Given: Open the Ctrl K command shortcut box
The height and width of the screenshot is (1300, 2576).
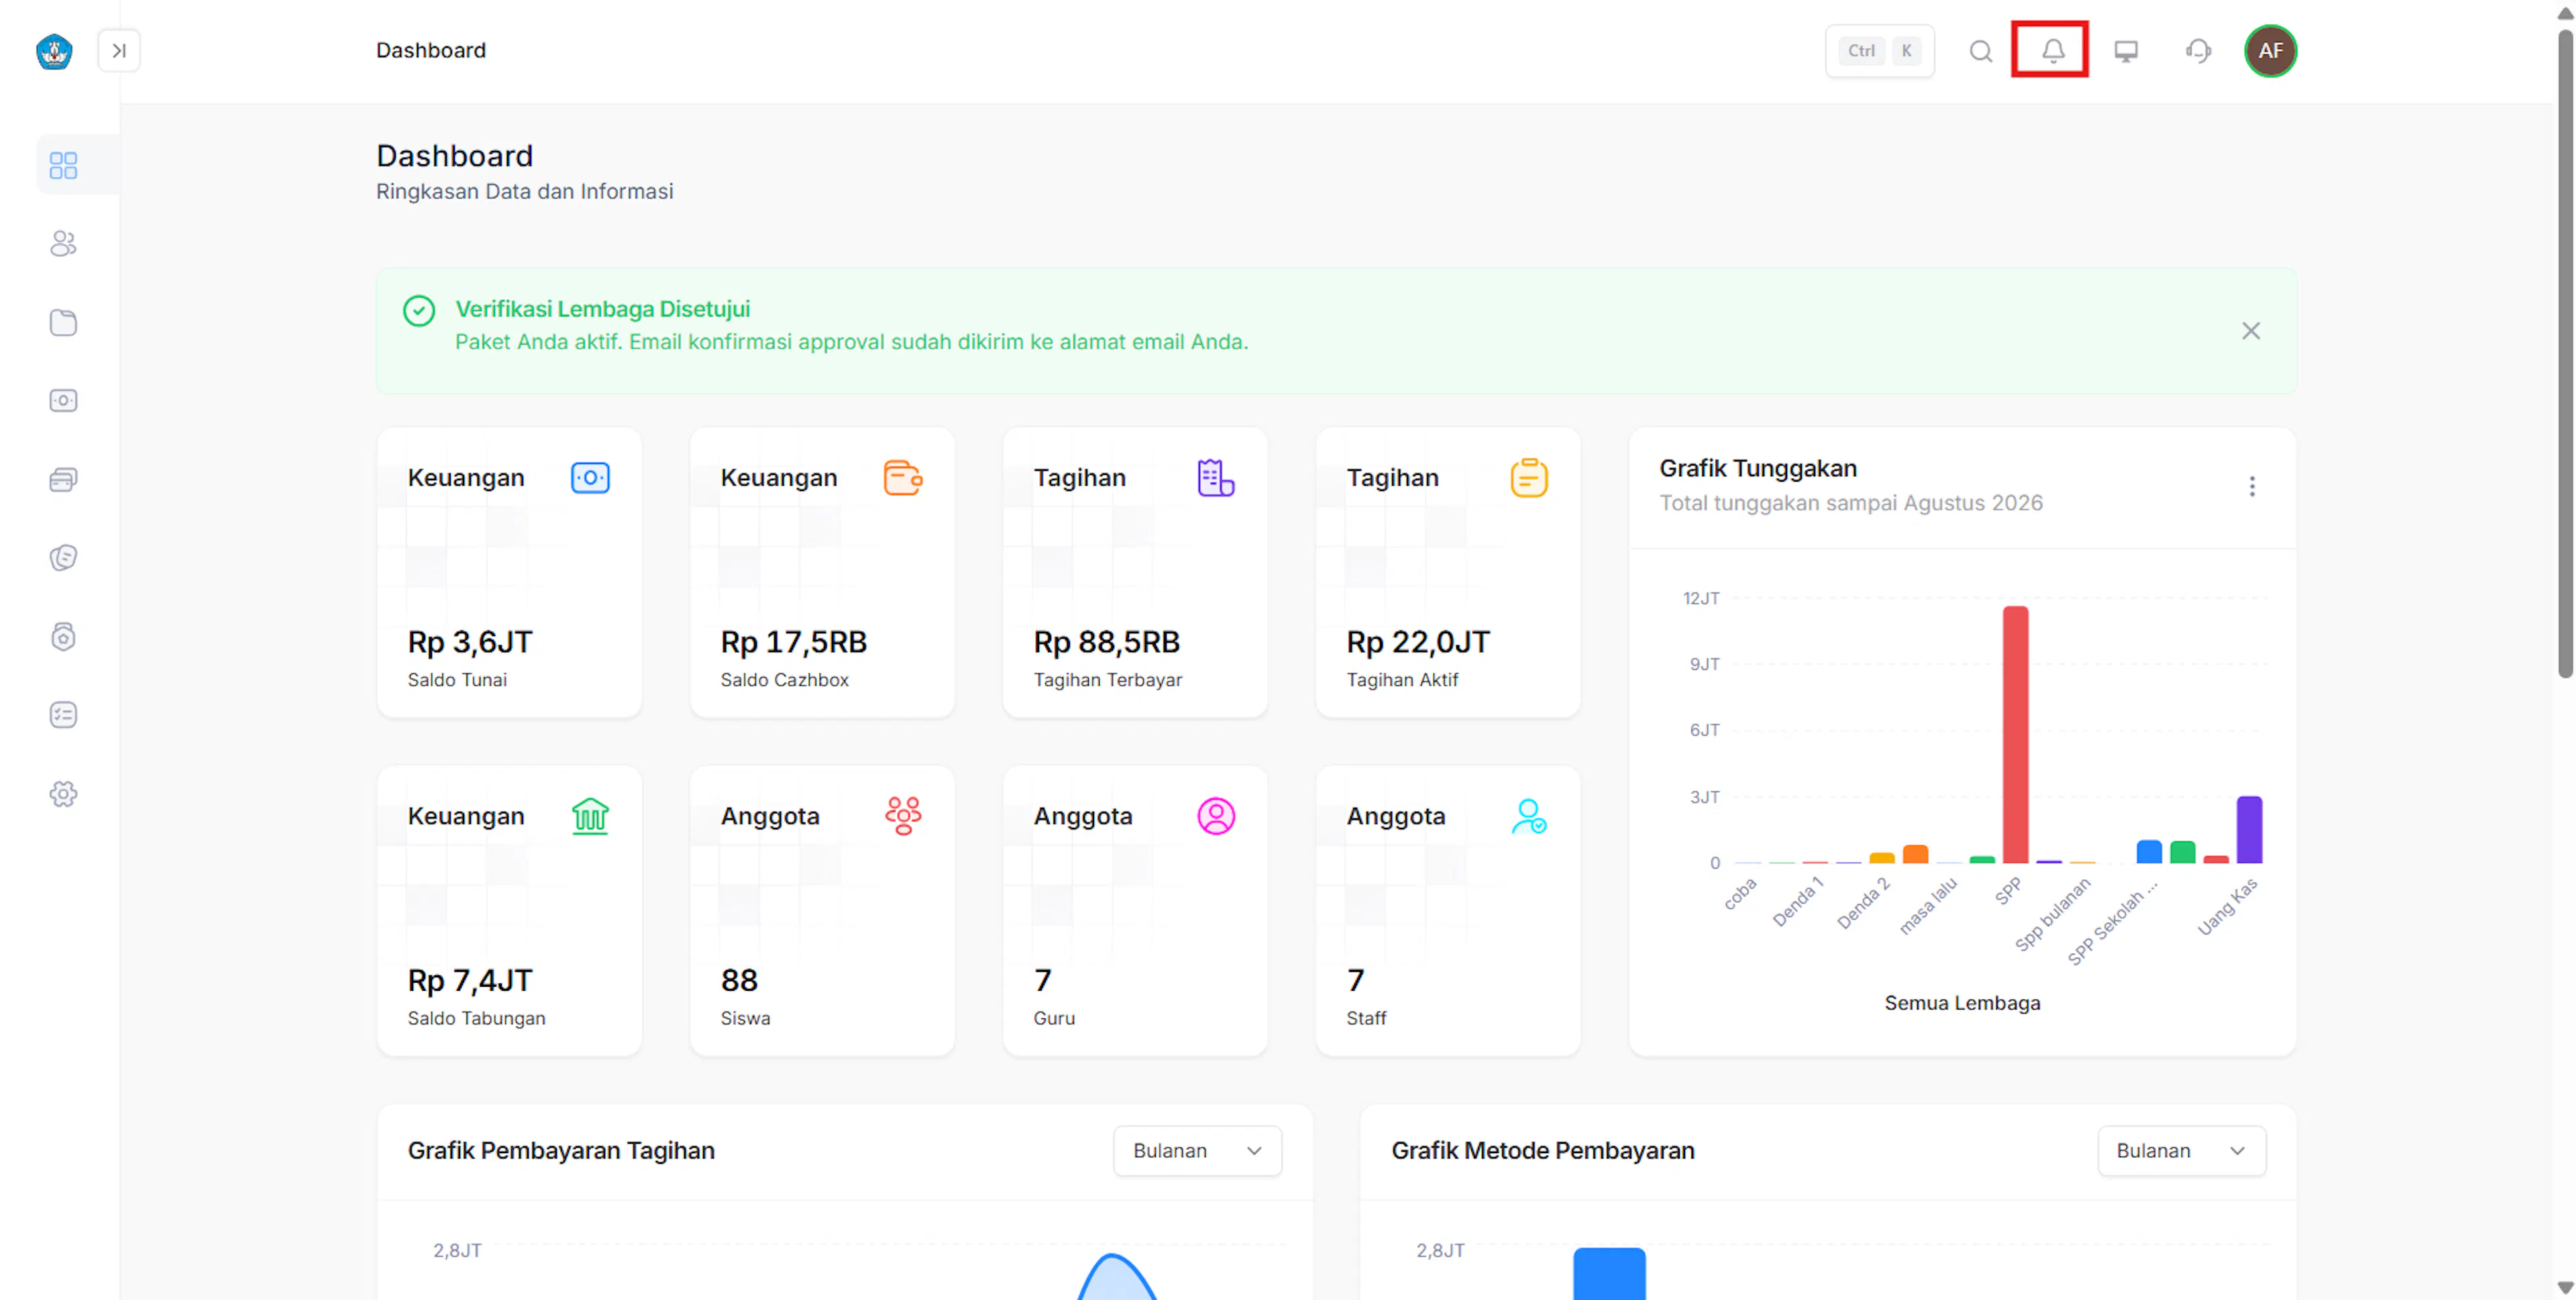Looking at the screenshot, I should pyautogui.click(x=1879, y=50).
